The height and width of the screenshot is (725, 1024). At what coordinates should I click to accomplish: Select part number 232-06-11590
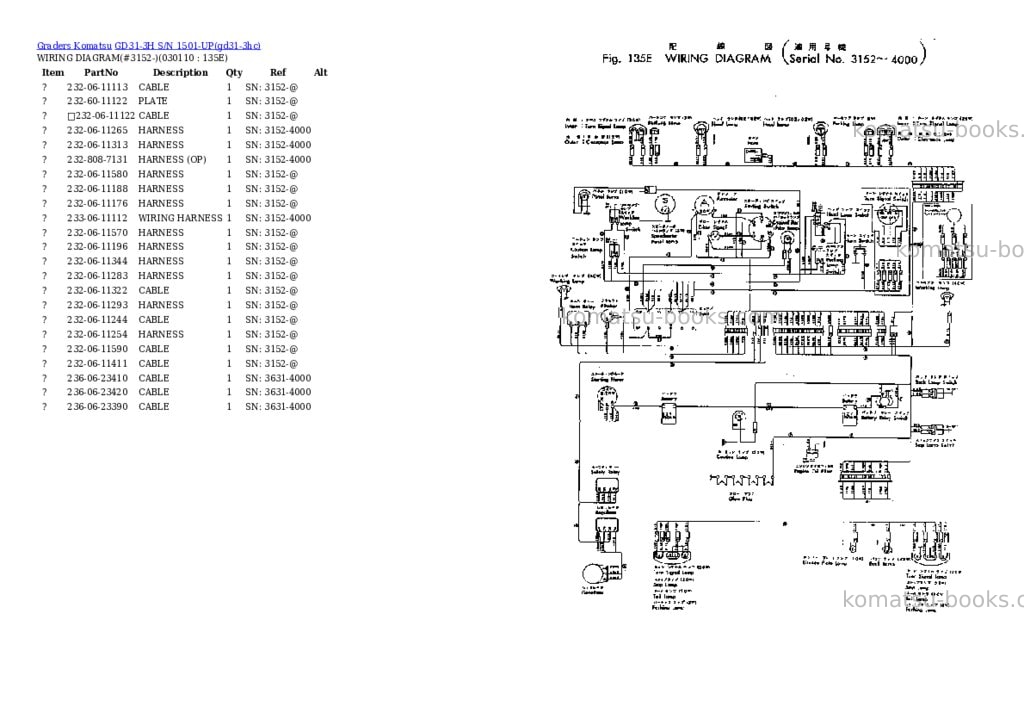[x=97, y=349]
